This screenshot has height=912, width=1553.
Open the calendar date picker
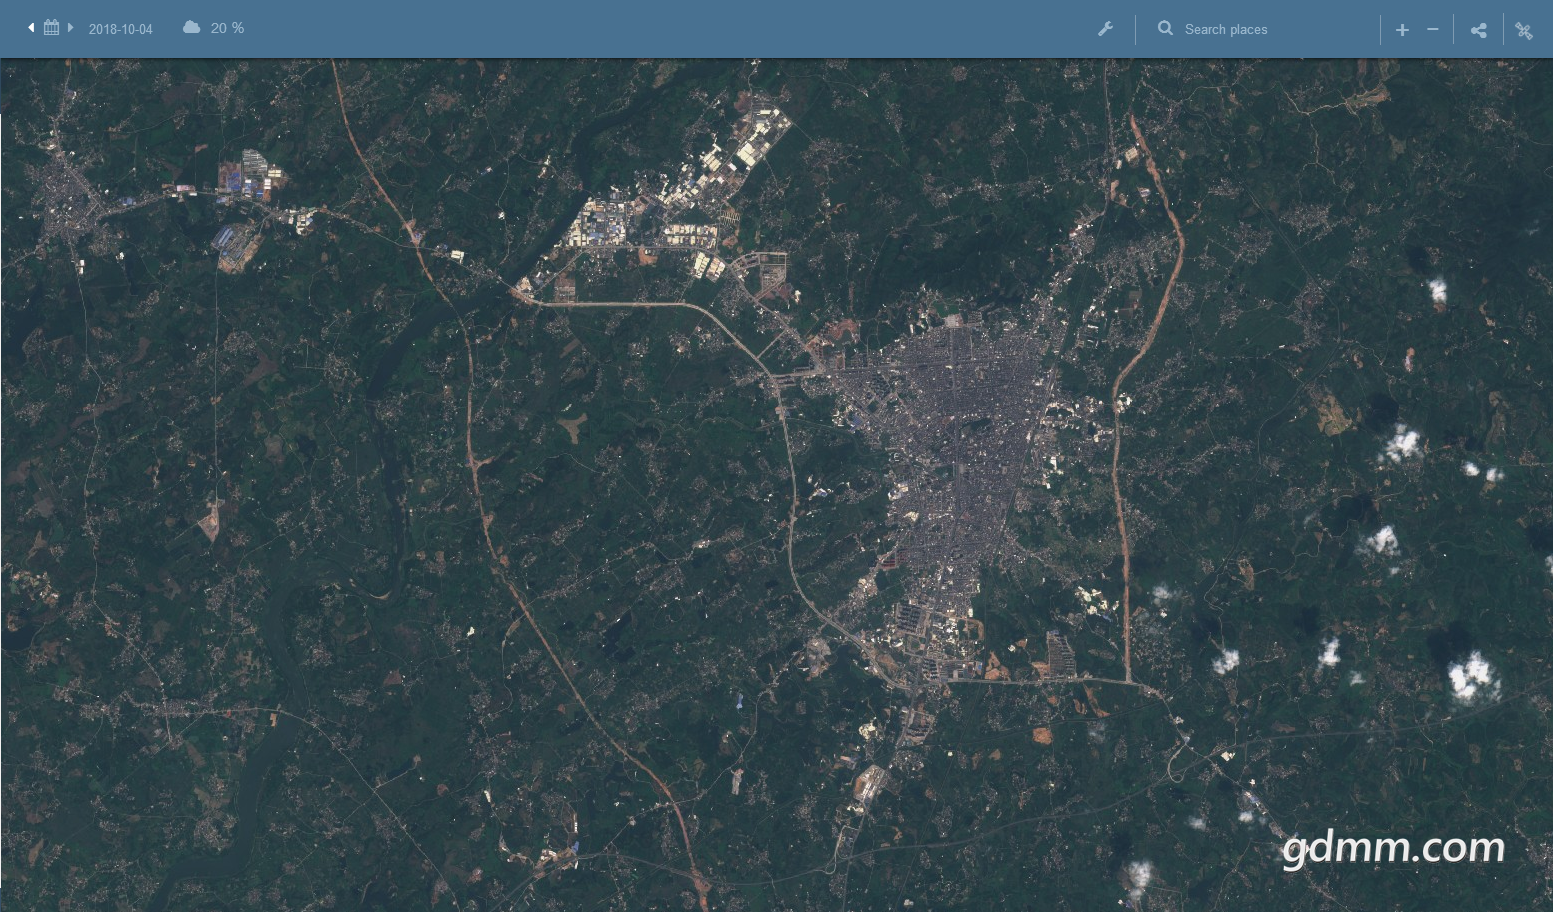[x=51, y=28]
